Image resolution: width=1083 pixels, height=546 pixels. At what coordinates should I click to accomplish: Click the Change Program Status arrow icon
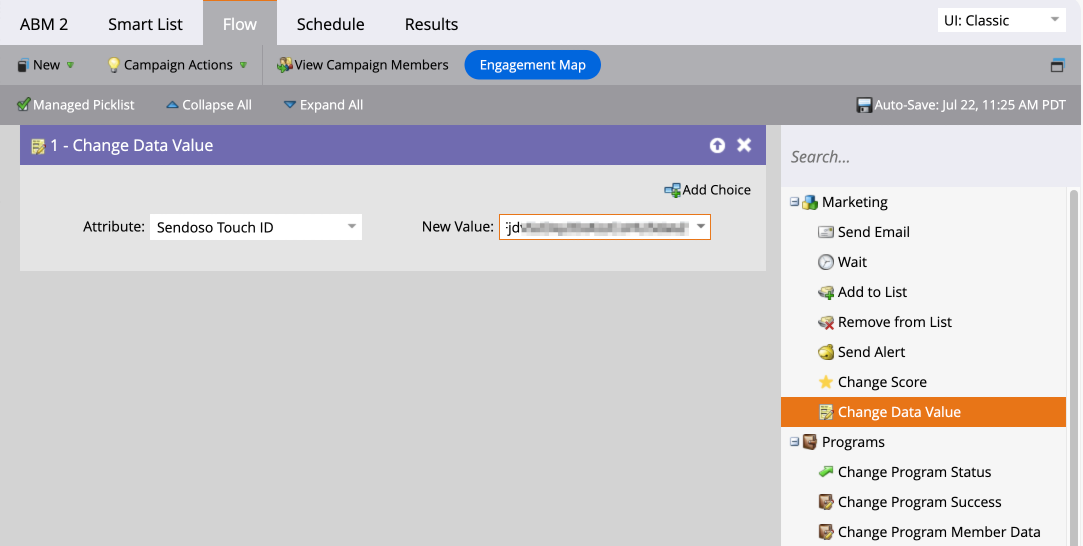pos(825,472)
